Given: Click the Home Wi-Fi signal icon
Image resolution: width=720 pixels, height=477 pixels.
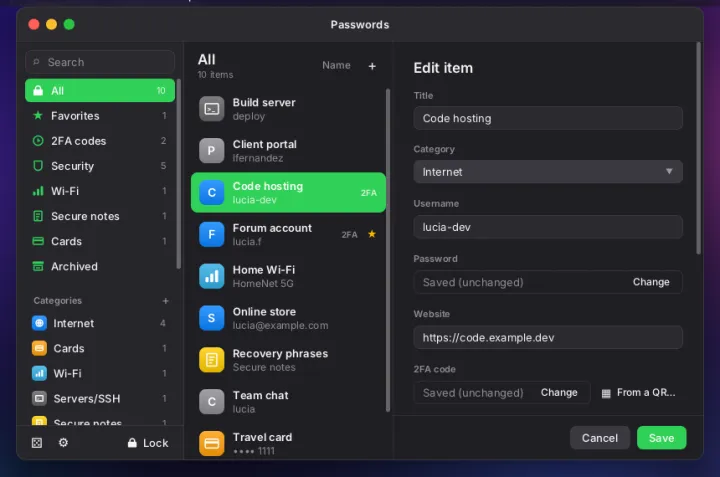Looking at the screenshot, I should pyautogui.click(x=211, y=276).
